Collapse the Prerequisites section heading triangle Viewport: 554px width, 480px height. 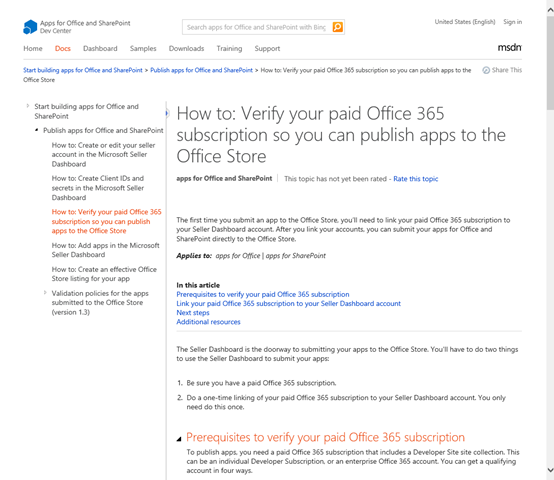pos(179,439)
